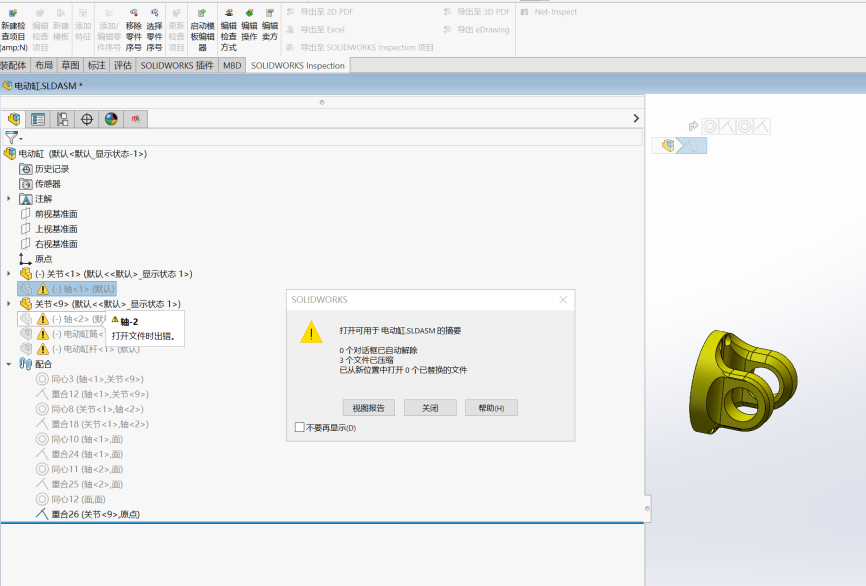The width and height of the screenshot is (866, 586).
Task: Switch to the MBD tab
Action: [x=232, y=65]
